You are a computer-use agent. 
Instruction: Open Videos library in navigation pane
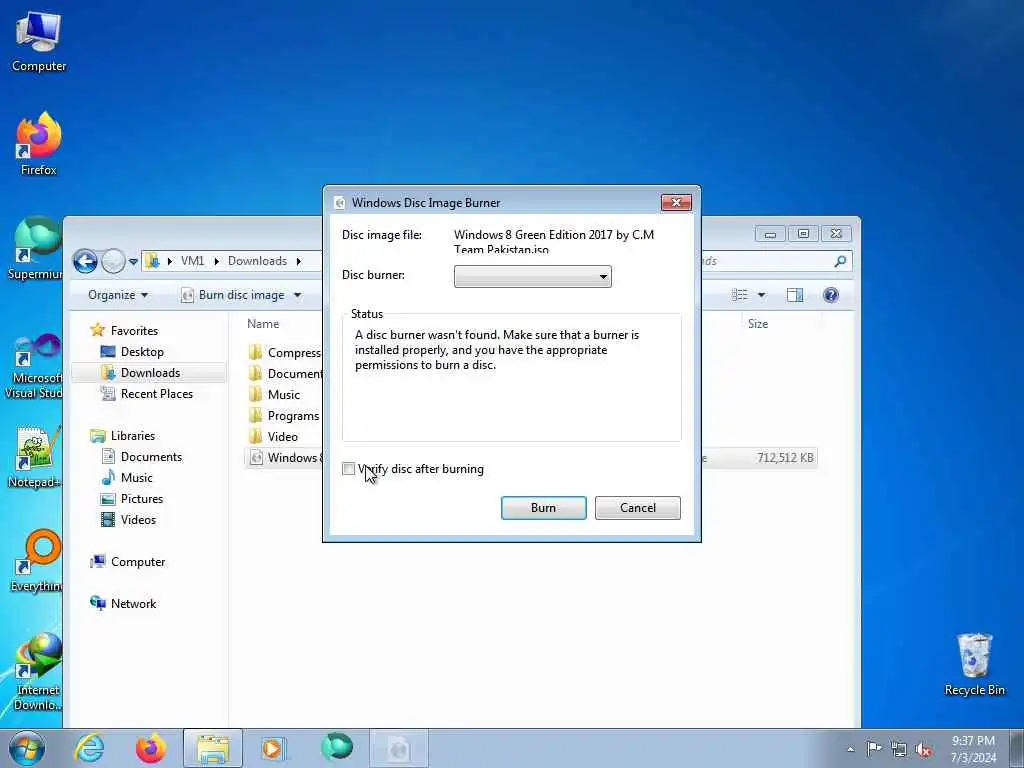[x=138, y=520]
